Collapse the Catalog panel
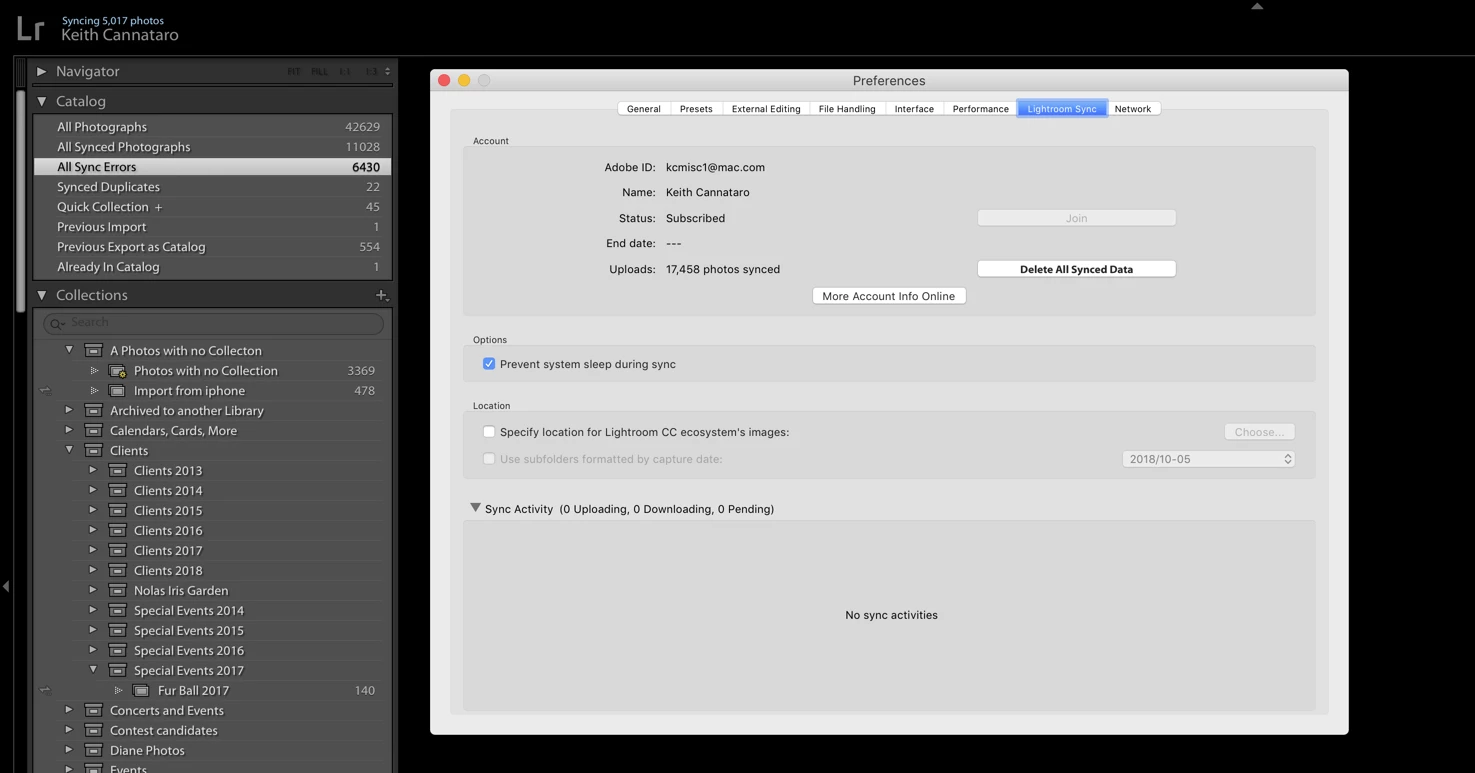 coord(42,101)
